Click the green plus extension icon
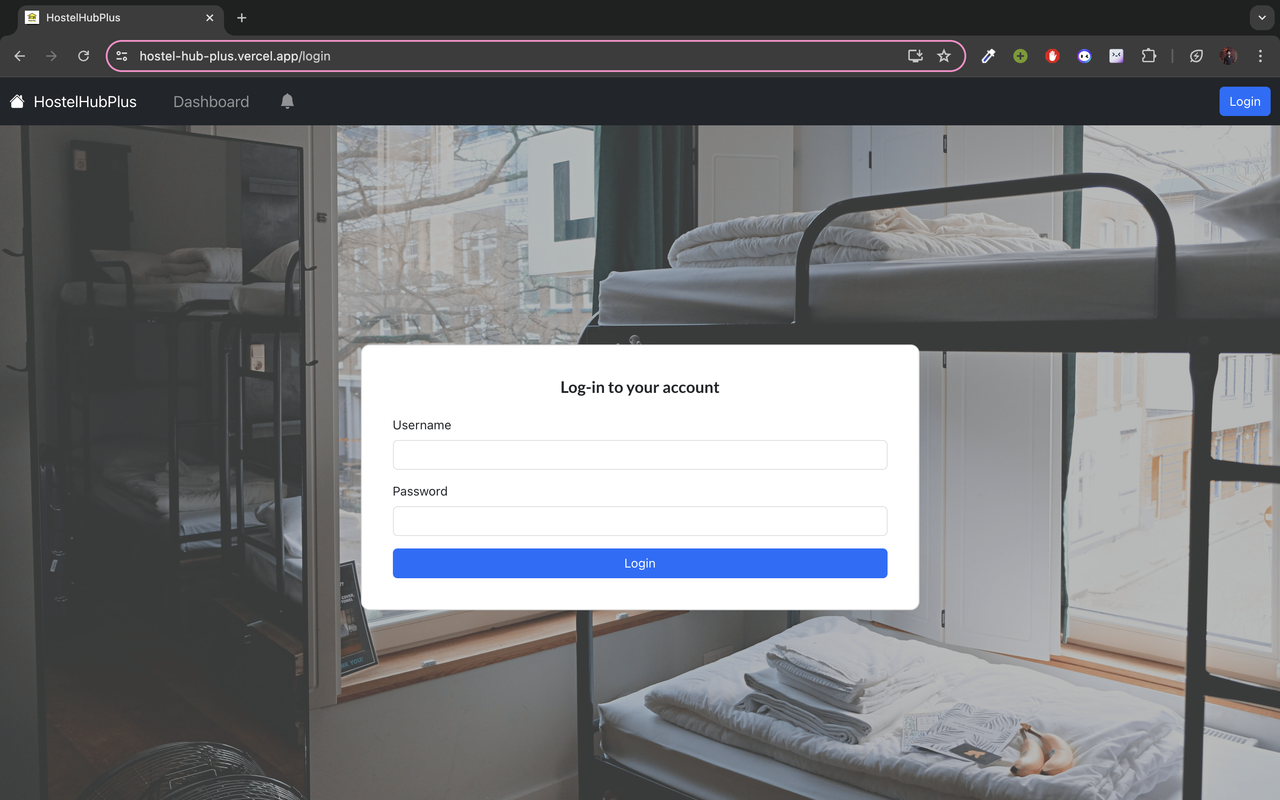Image resolution: width=1280 pixels, height=800 pixels. [1020, 56]
